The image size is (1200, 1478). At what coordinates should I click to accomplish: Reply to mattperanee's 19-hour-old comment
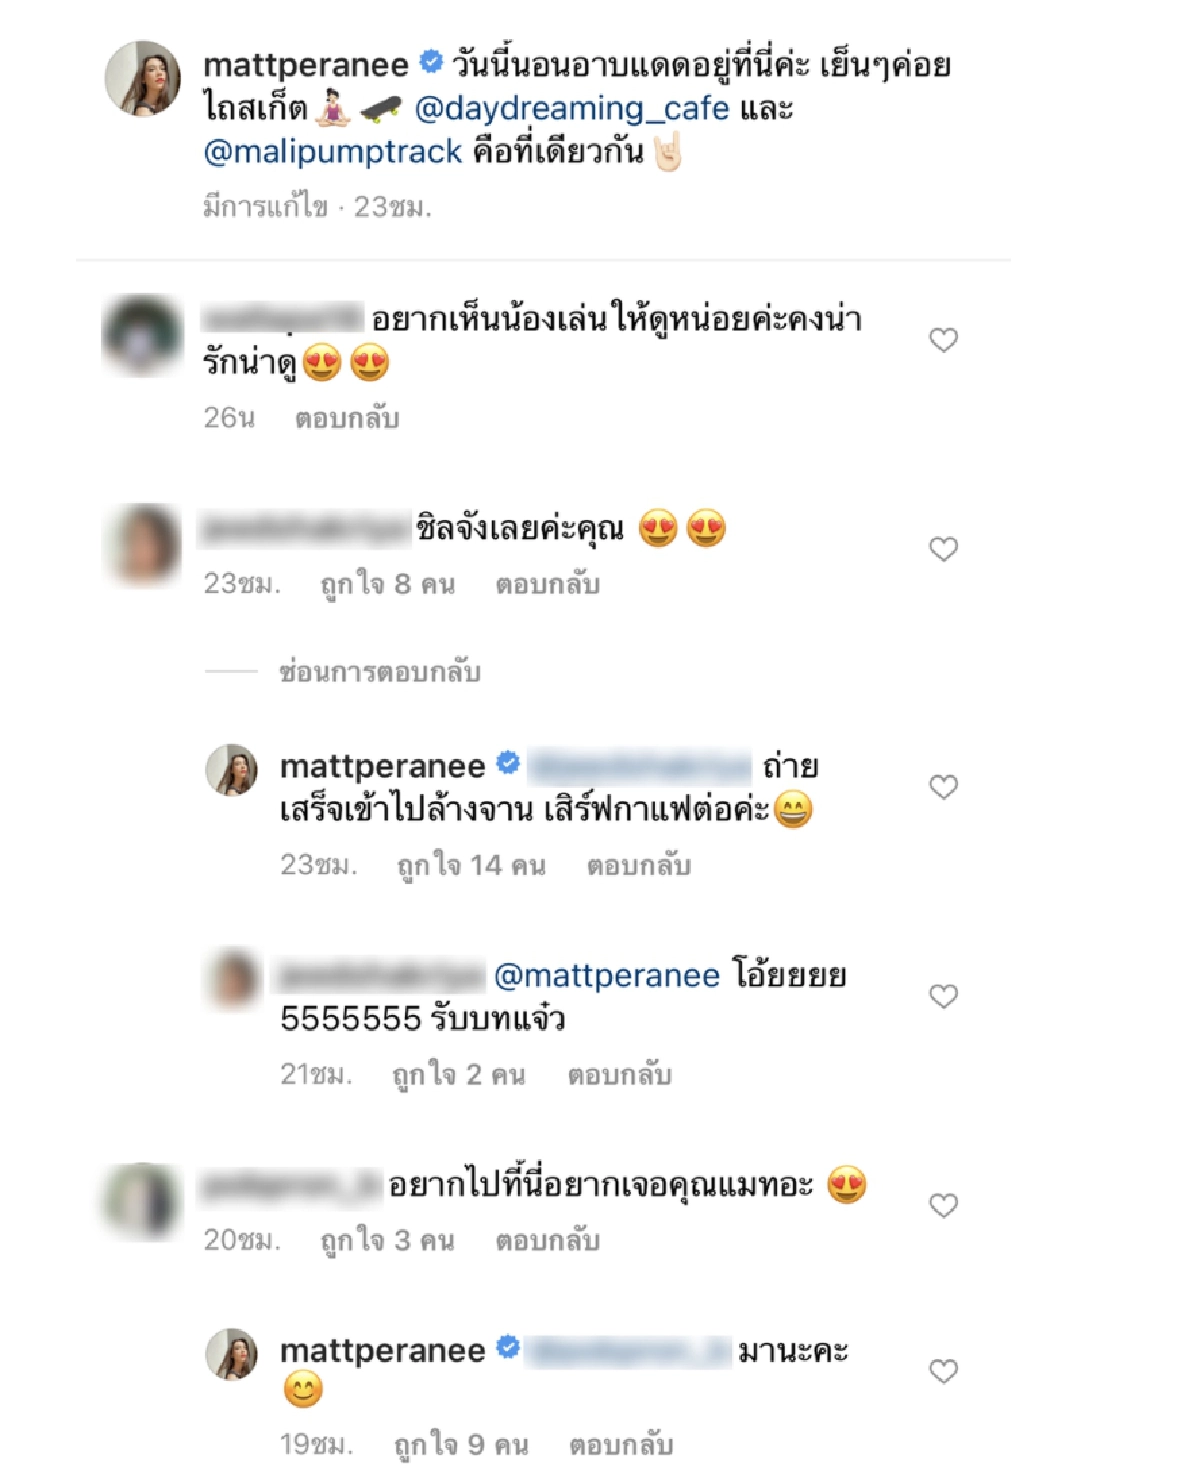pos(621,1445)
